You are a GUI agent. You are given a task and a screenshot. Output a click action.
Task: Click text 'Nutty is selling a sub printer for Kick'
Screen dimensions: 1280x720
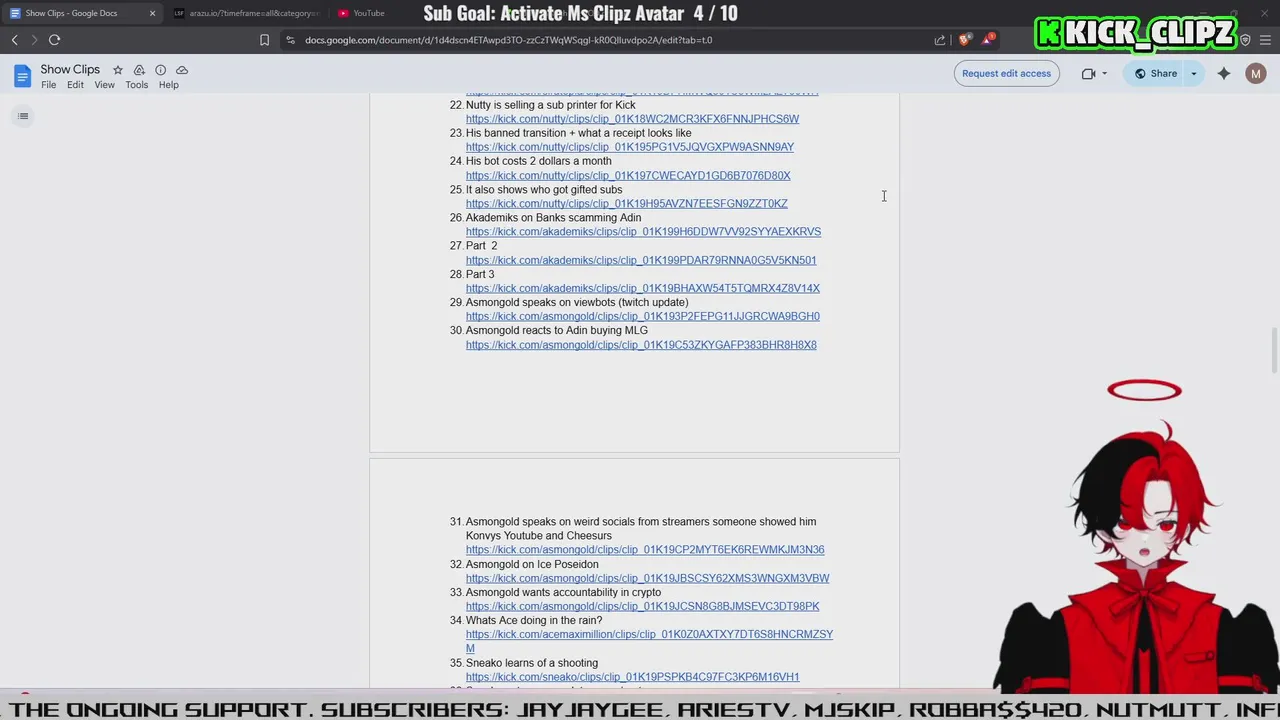pyautogui.click(x=550, y=105)
